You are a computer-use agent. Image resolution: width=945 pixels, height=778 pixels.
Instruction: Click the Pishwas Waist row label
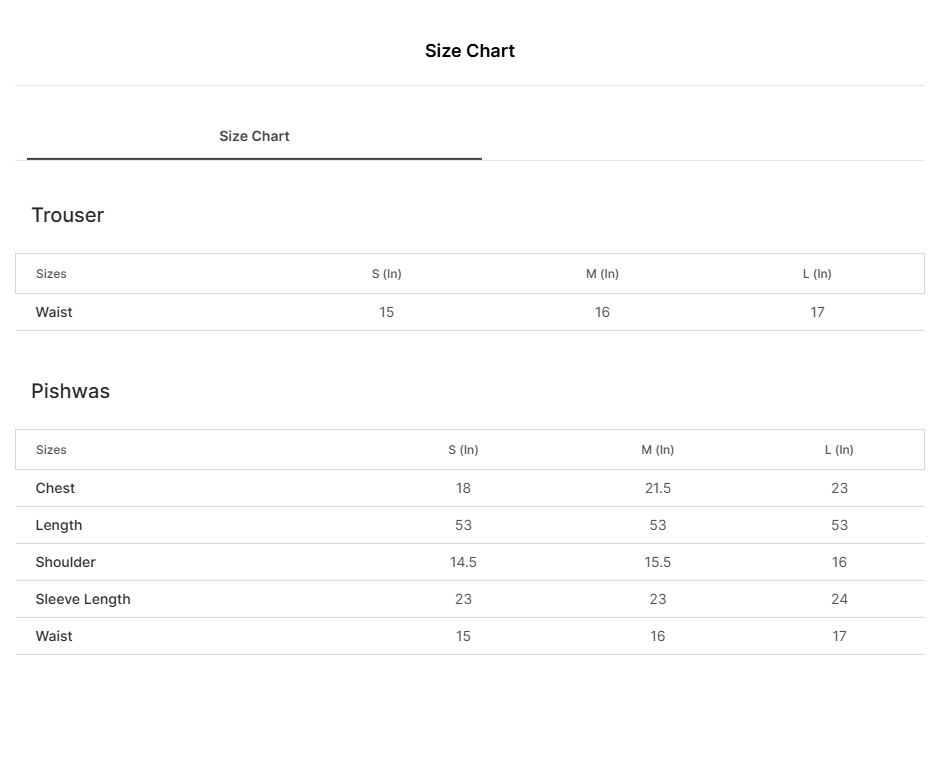pos(54,636)
